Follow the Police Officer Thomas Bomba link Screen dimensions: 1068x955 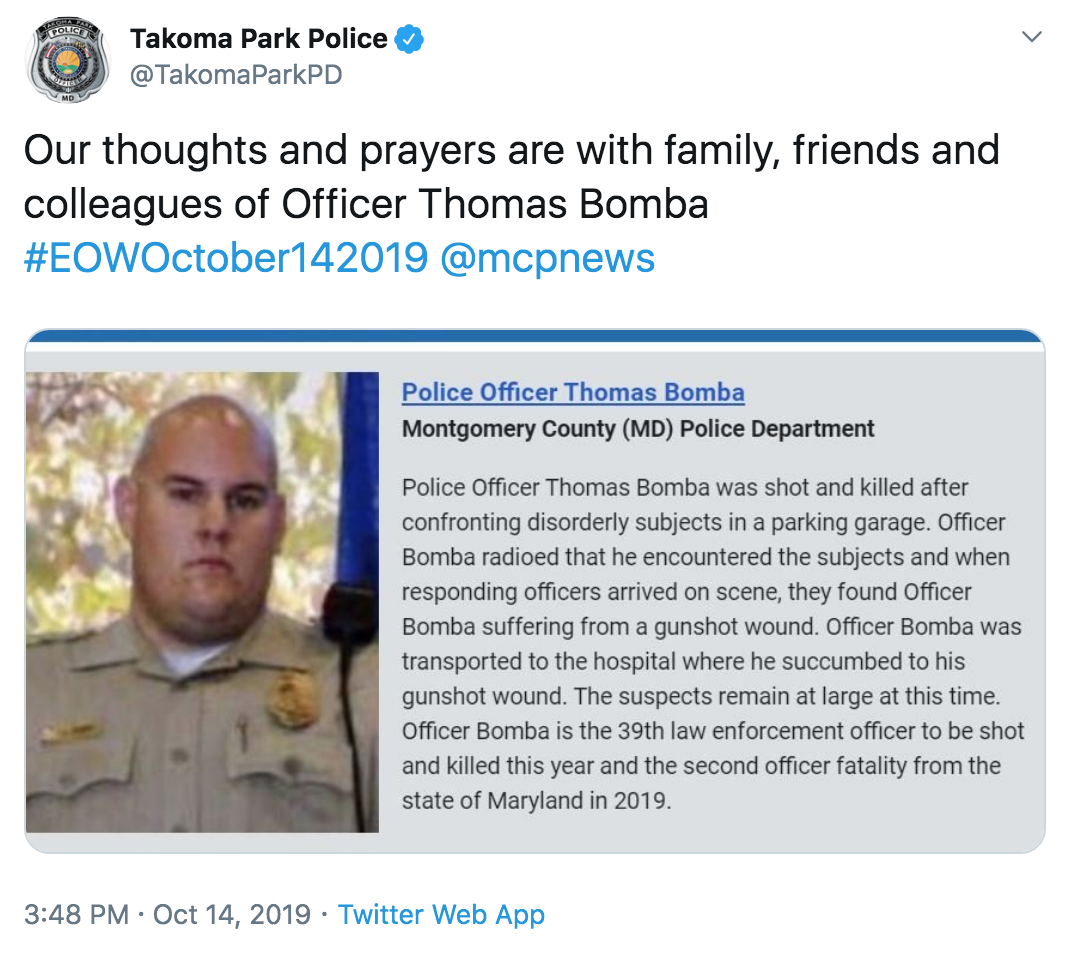point(573,392)
